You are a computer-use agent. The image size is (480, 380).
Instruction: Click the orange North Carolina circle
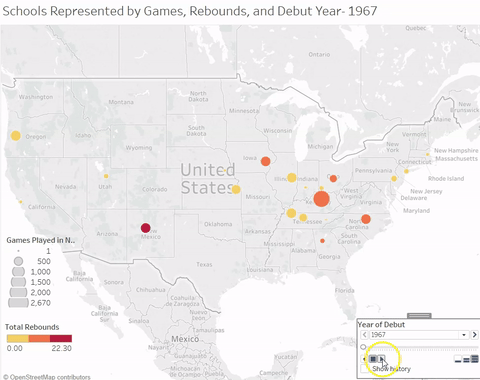[366, 219]
